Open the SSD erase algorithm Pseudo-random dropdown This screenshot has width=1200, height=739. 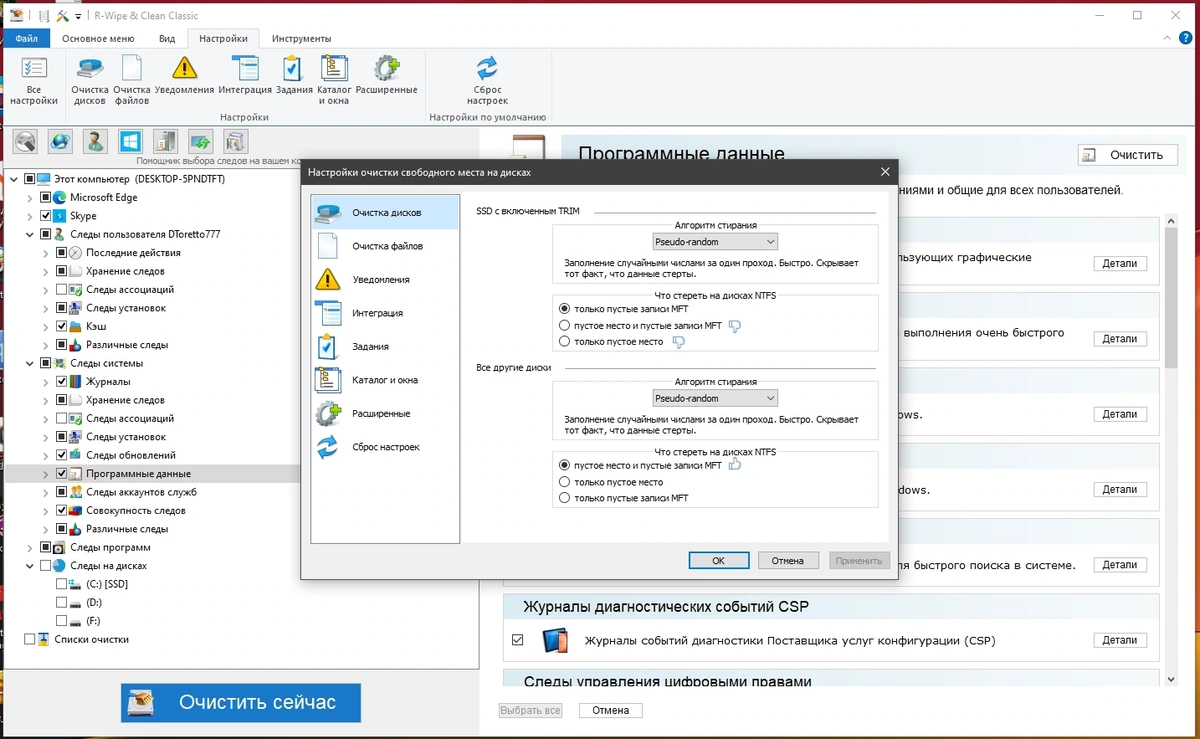coord(714,242)
